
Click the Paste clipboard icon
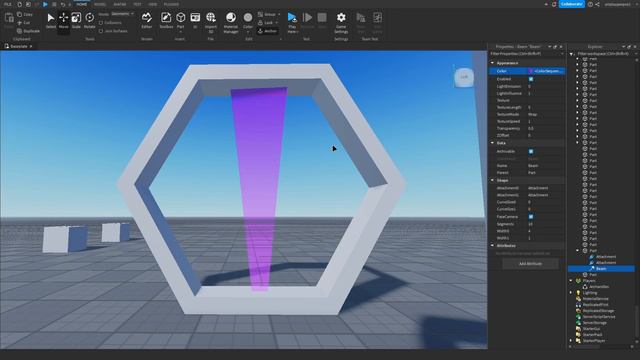coord(9,20)
